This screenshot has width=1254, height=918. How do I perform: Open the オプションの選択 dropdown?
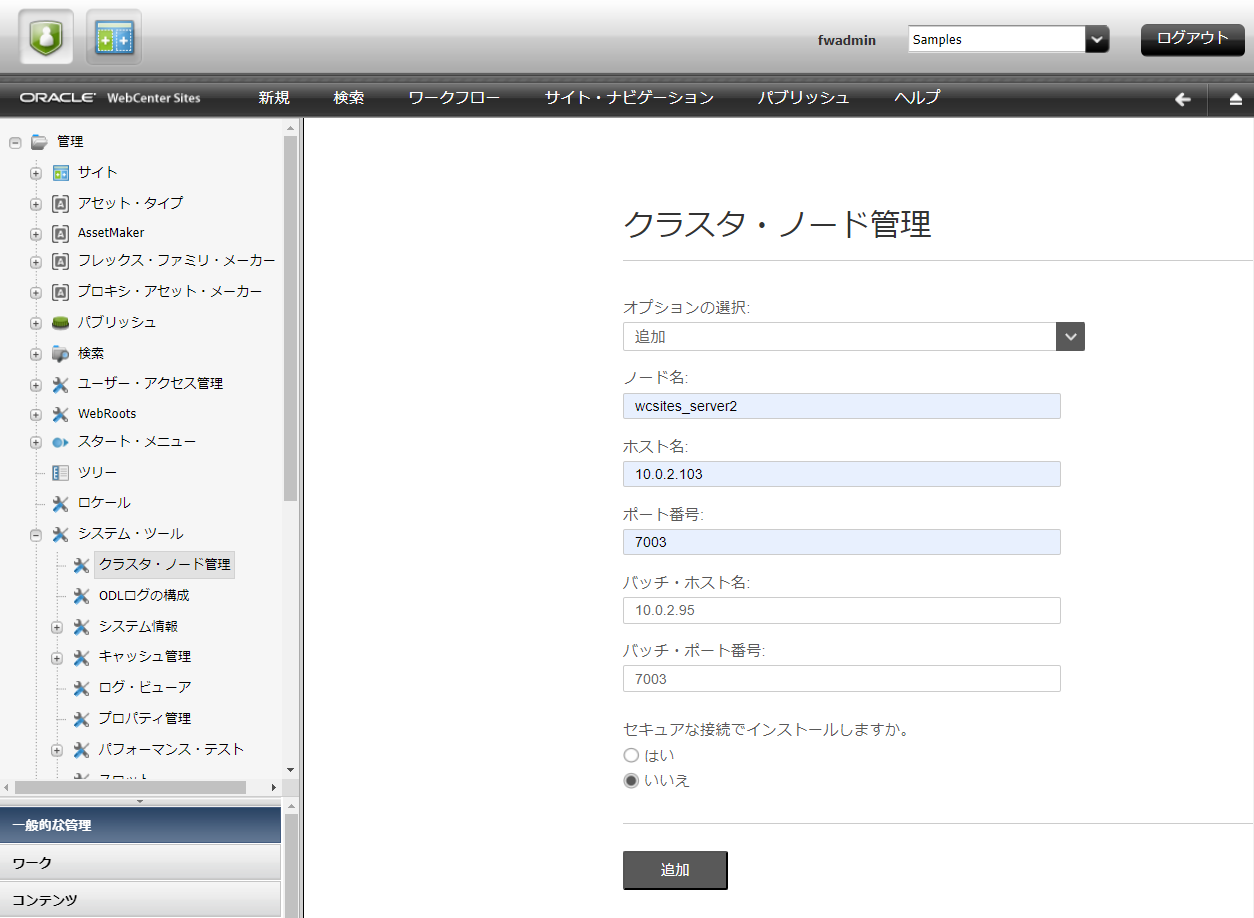[x=1070, y=336]
